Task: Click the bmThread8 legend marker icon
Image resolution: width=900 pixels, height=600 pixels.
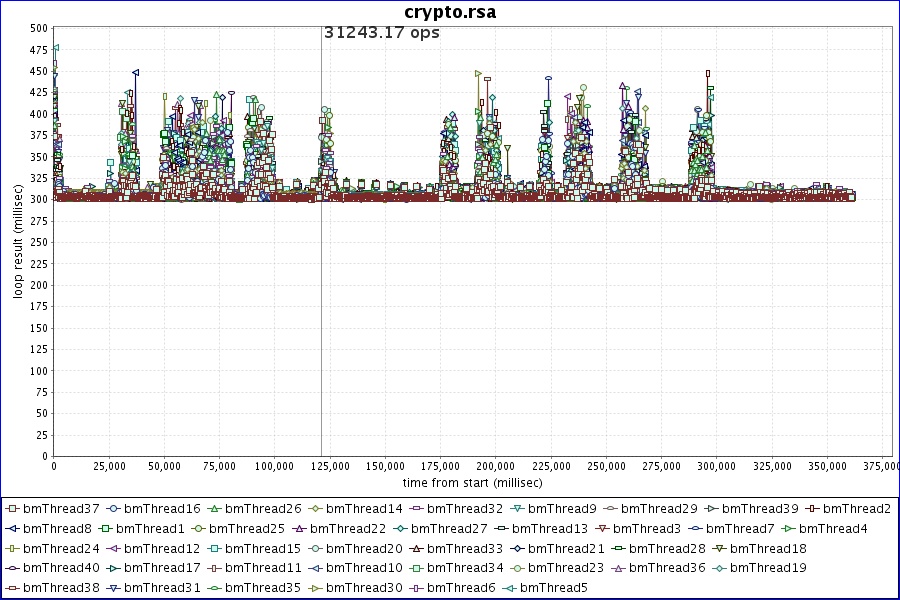Action: pos(12,529)
